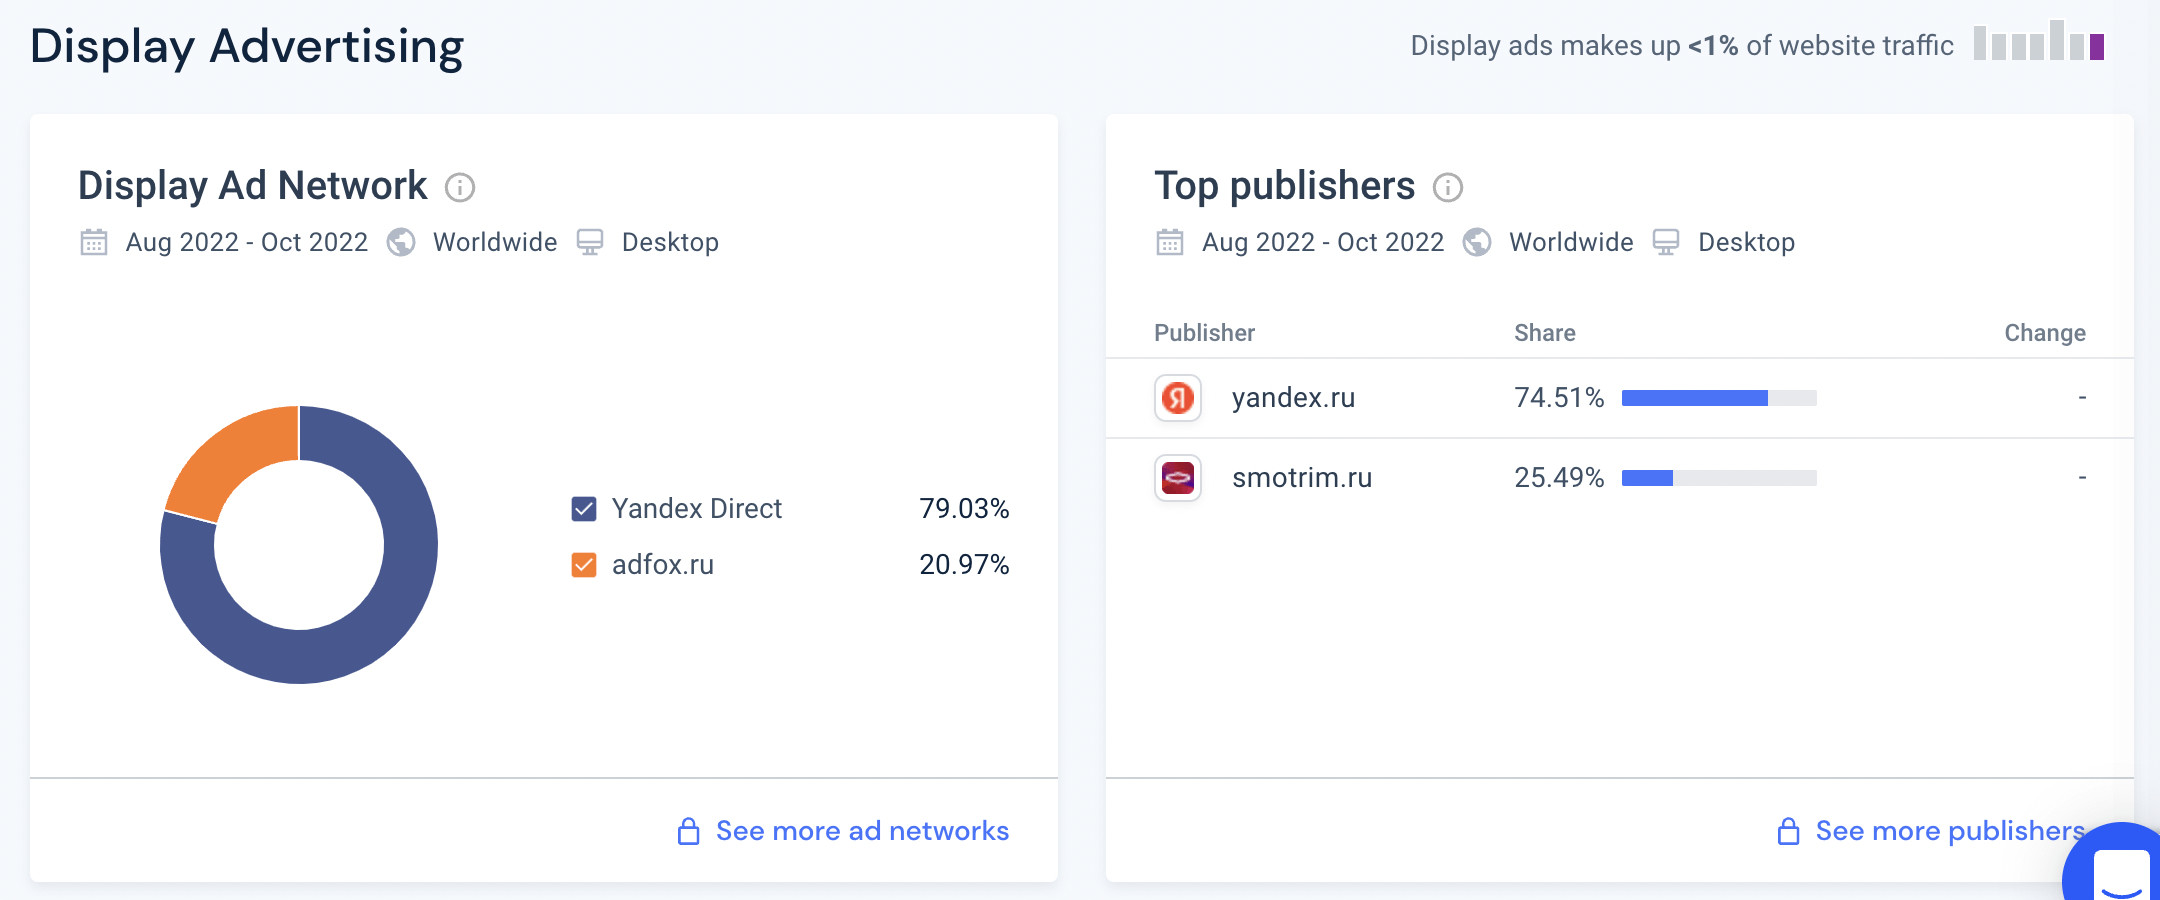Open See more ad networks link
2160x900 pixels.
[862, 831]
